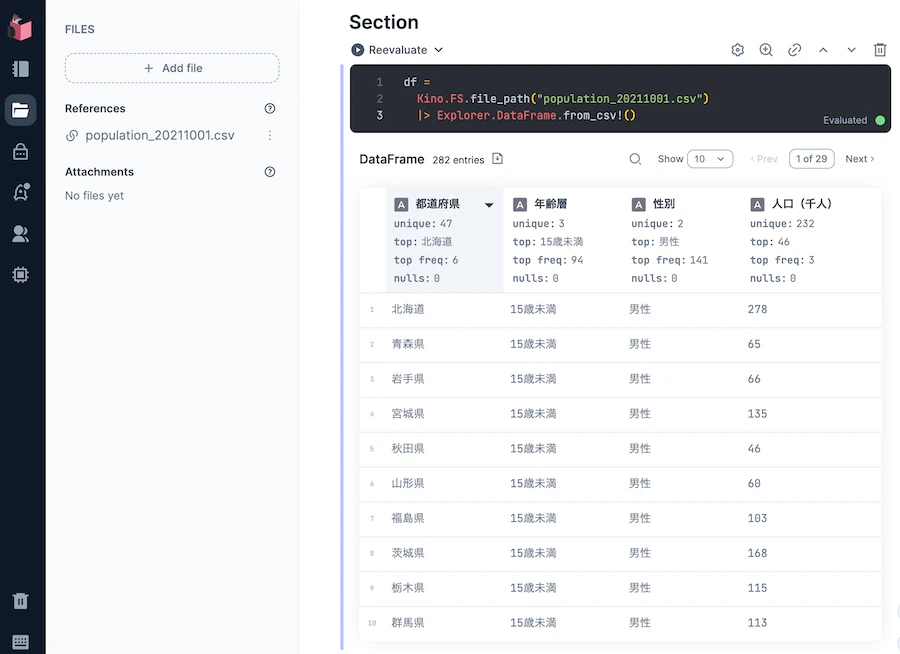Screen dimensions: 900x654
Task: Toggle the Files folder sidebar icon
Action: coord(21,110)
